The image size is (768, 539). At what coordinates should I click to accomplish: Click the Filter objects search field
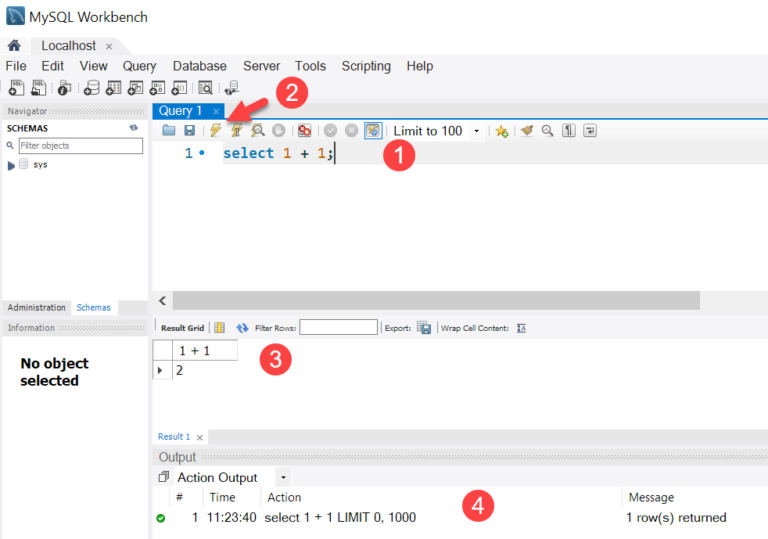click(80, 146)
